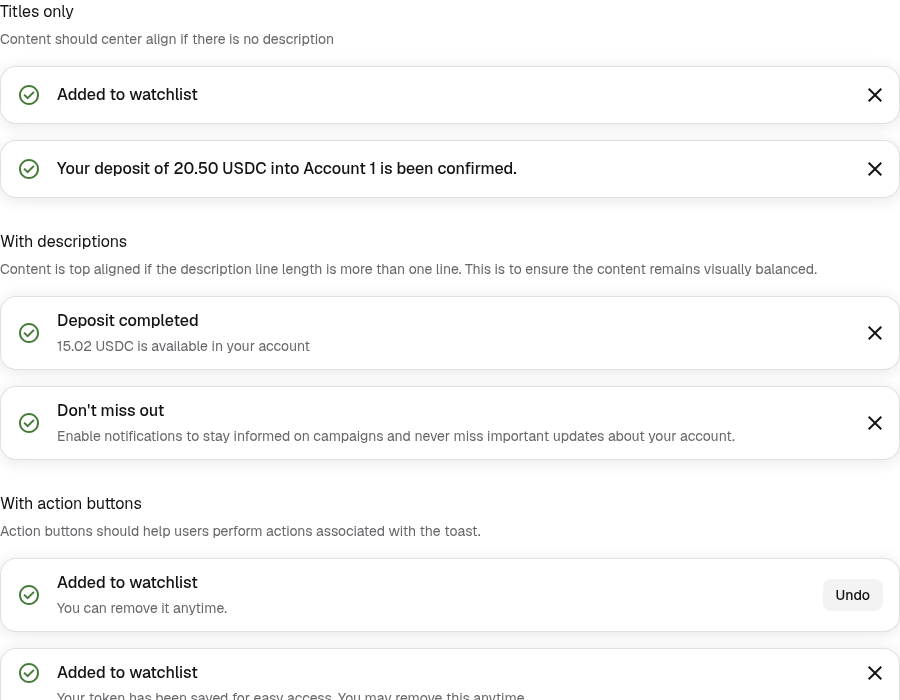Click the check icon on the saved token toast
The image size is (900, 700).
[x=29, y=672]
